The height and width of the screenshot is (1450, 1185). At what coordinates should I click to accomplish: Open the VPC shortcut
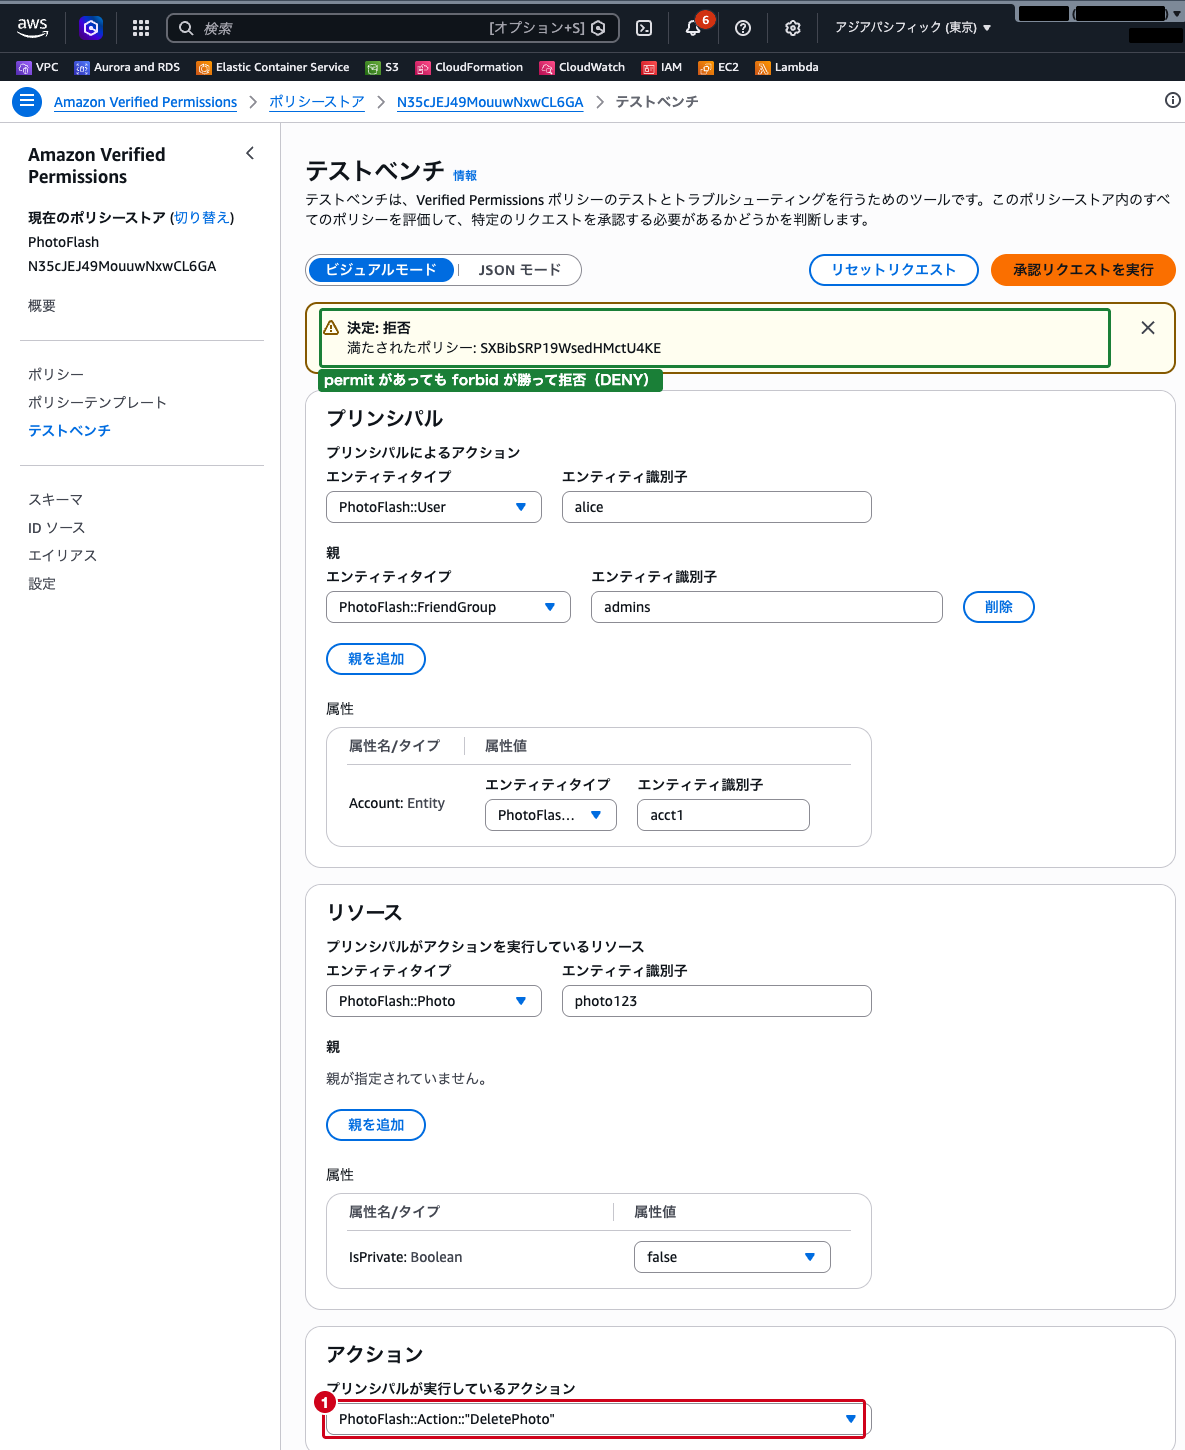(x=38, y=67)
